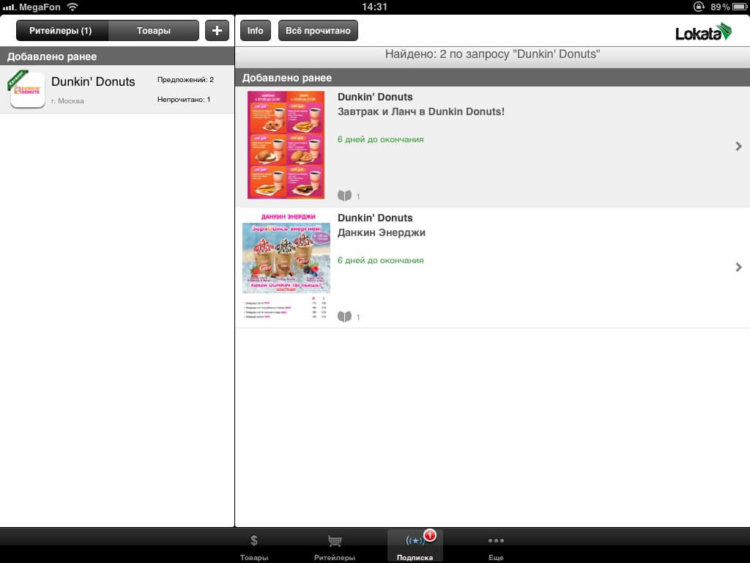This screenshot has height=563, width=750.
Task: Switch to the Ритейлеры (1) segment
Action: point(61,31)
